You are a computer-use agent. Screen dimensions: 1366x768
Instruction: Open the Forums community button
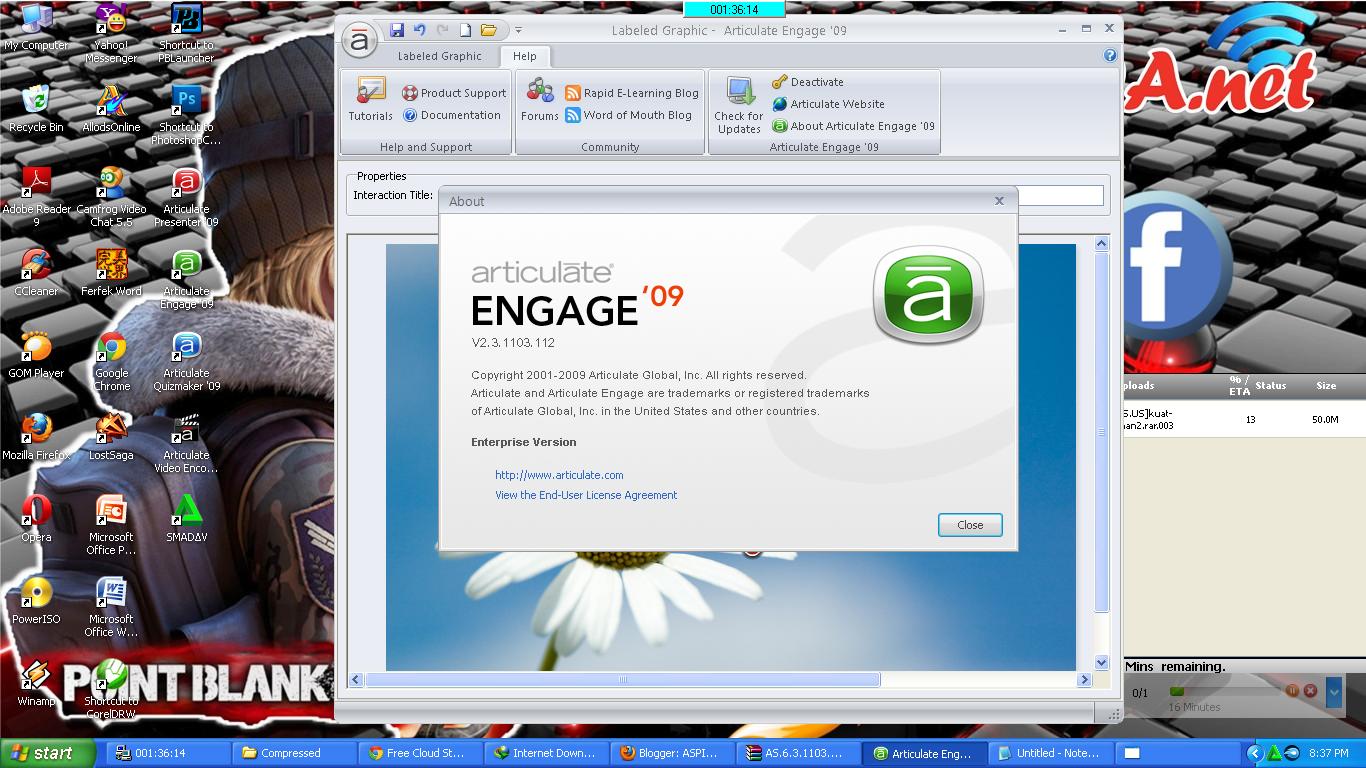point(540,99)
